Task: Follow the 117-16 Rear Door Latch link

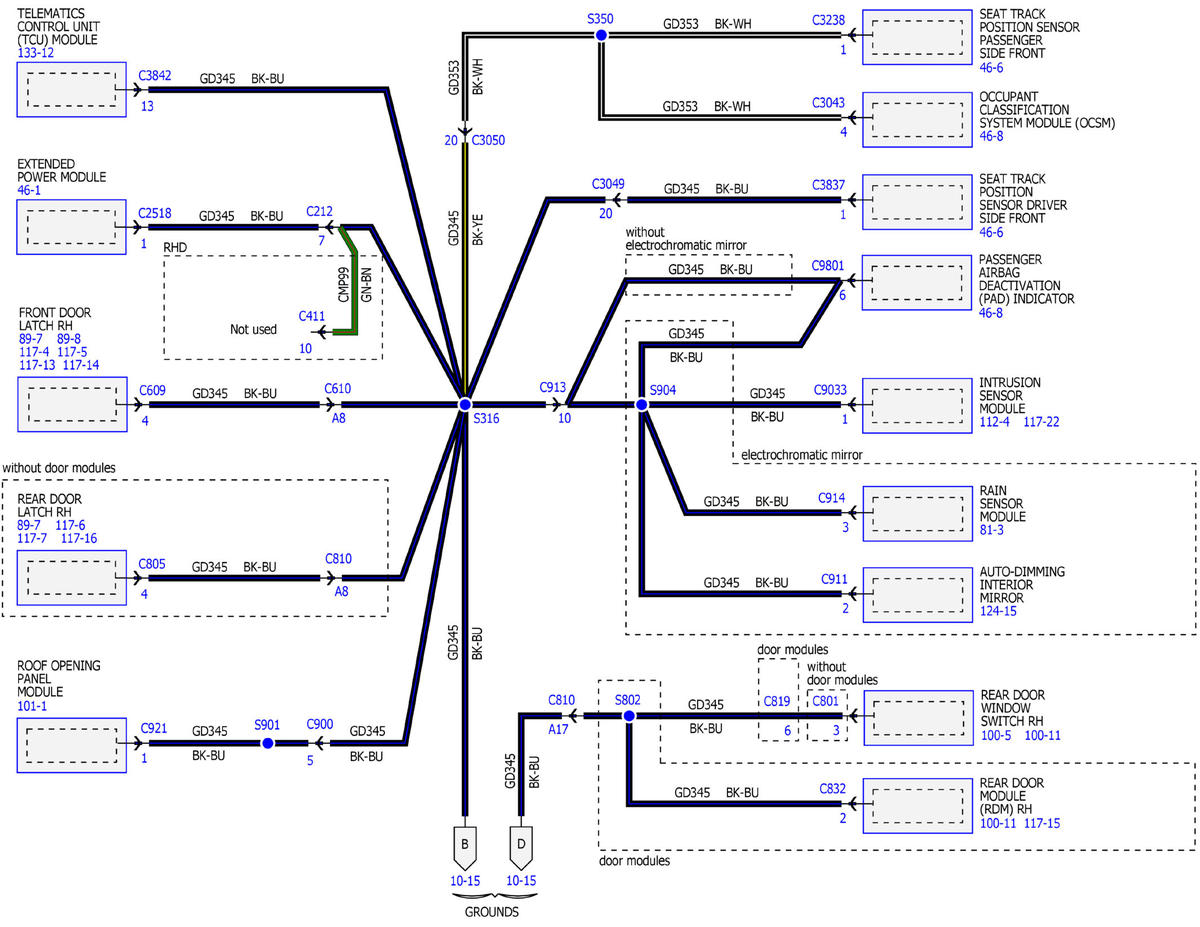Action: point(81,538)
